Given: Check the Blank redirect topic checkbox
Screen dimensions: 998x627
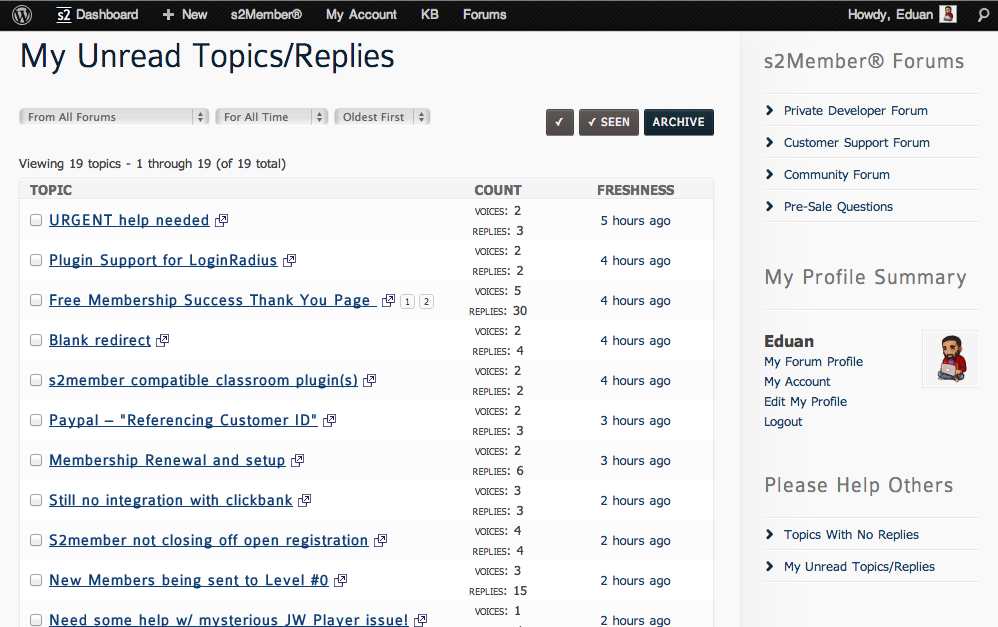Looking at the screenshot, I should tap(36, 341).
